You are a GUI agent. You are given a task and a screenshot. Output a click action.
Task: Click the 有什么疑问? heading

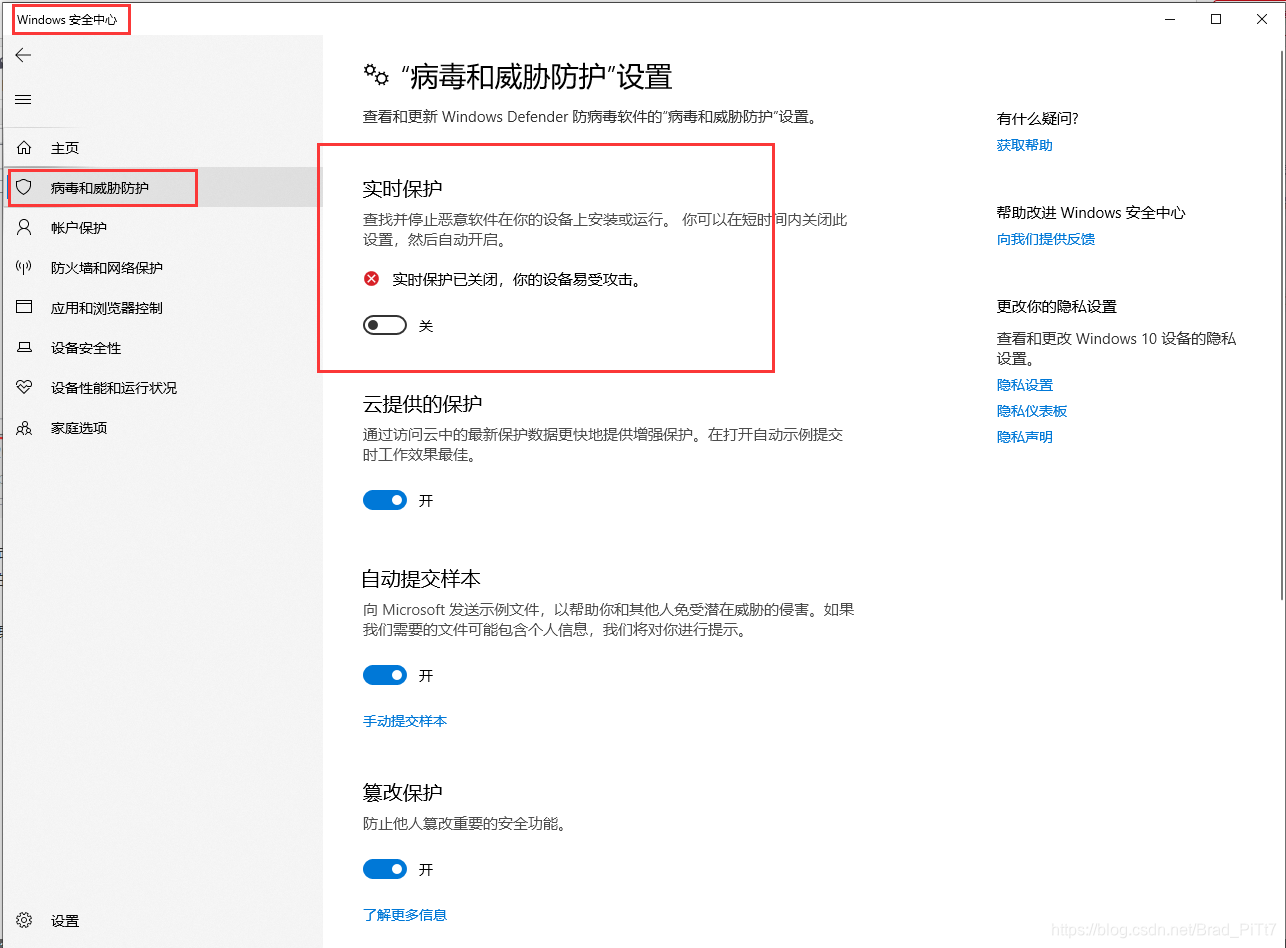tap(1037, 119)
